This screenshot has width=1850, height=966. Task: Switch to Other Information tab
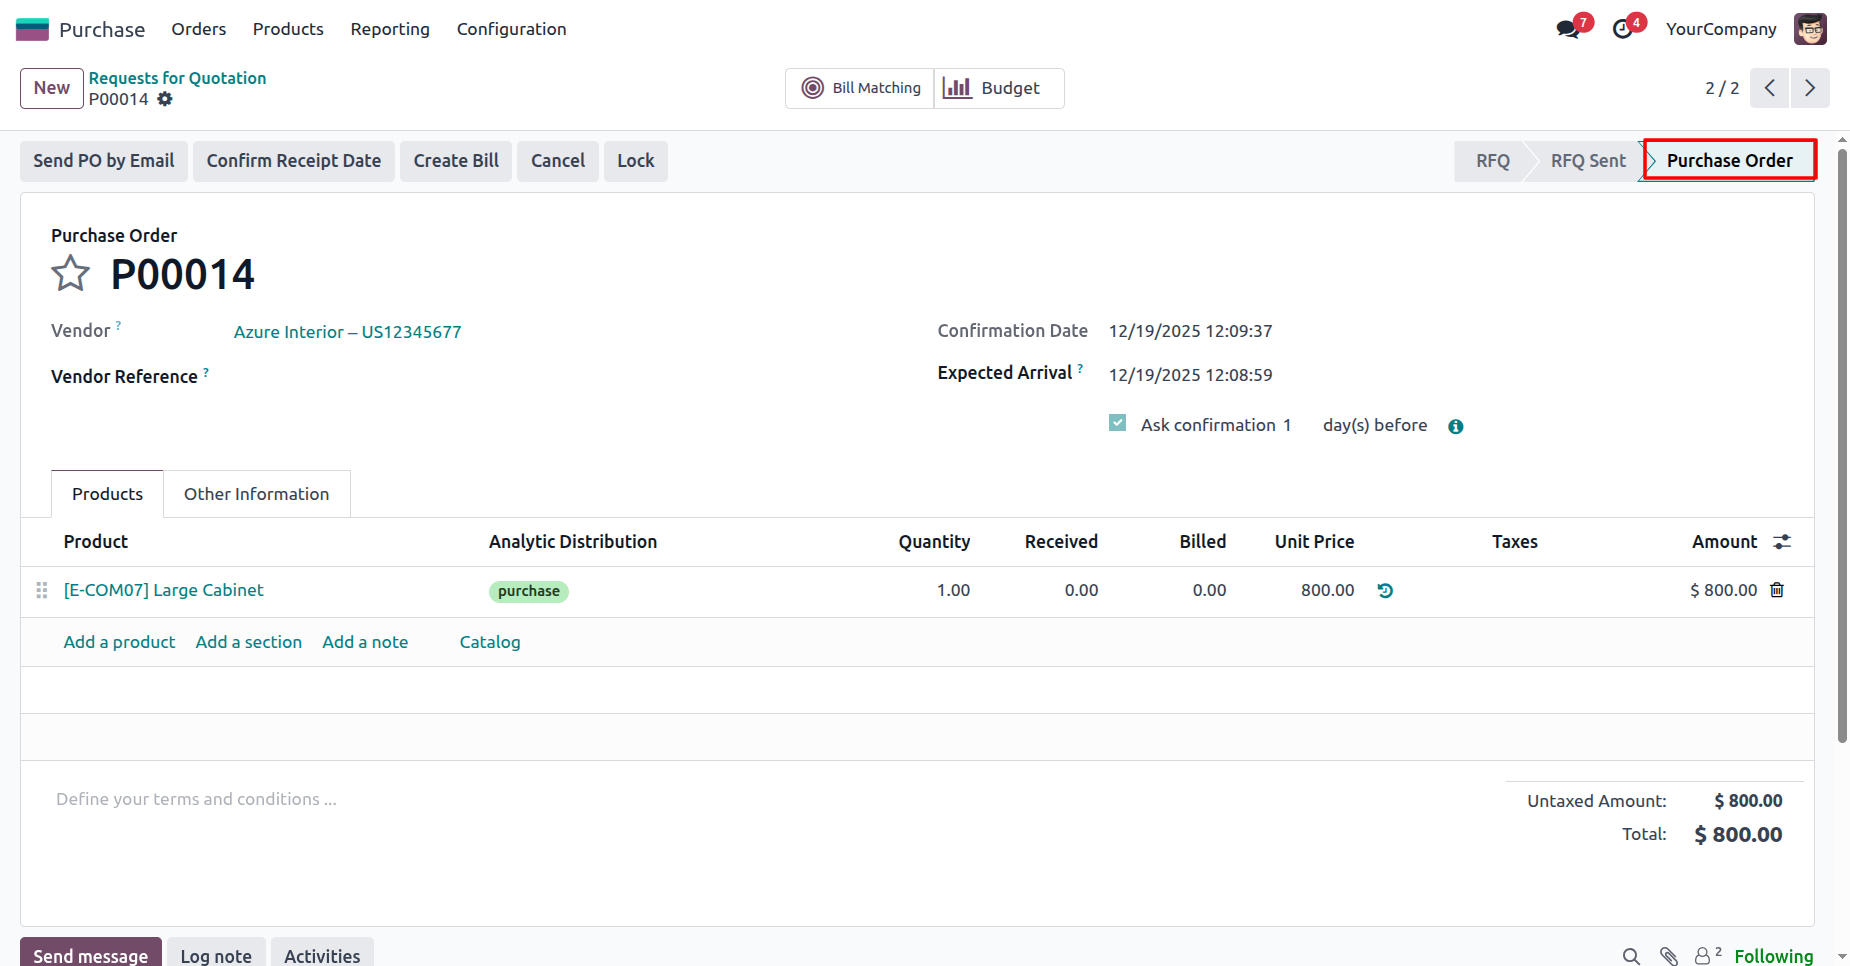click(x=256, y=494)
